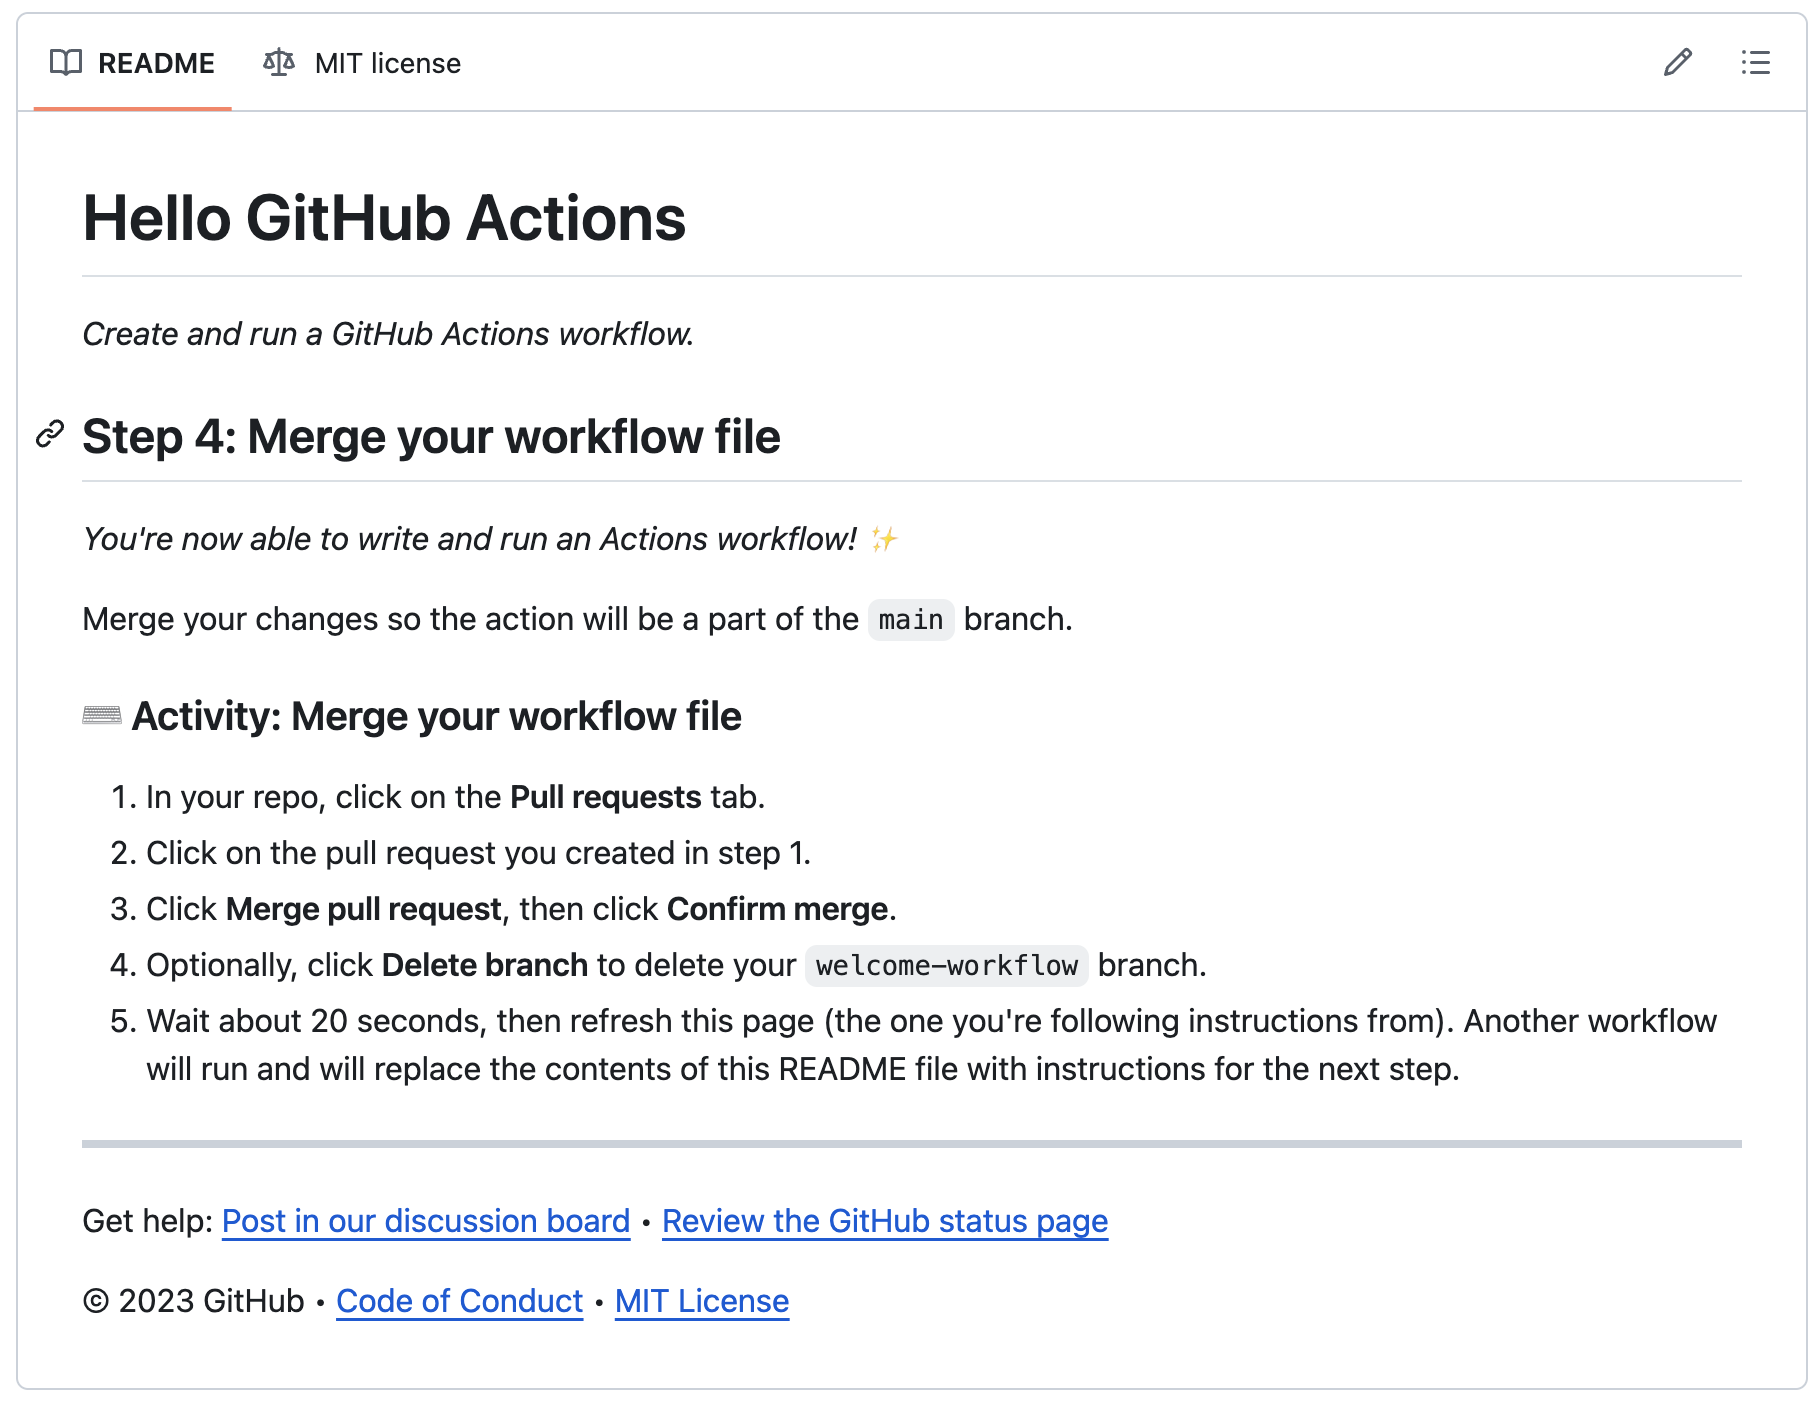The image size is (1820, 1412).
Task: Click the anchor link icon beside Step 4
Action: pos(50,435)
